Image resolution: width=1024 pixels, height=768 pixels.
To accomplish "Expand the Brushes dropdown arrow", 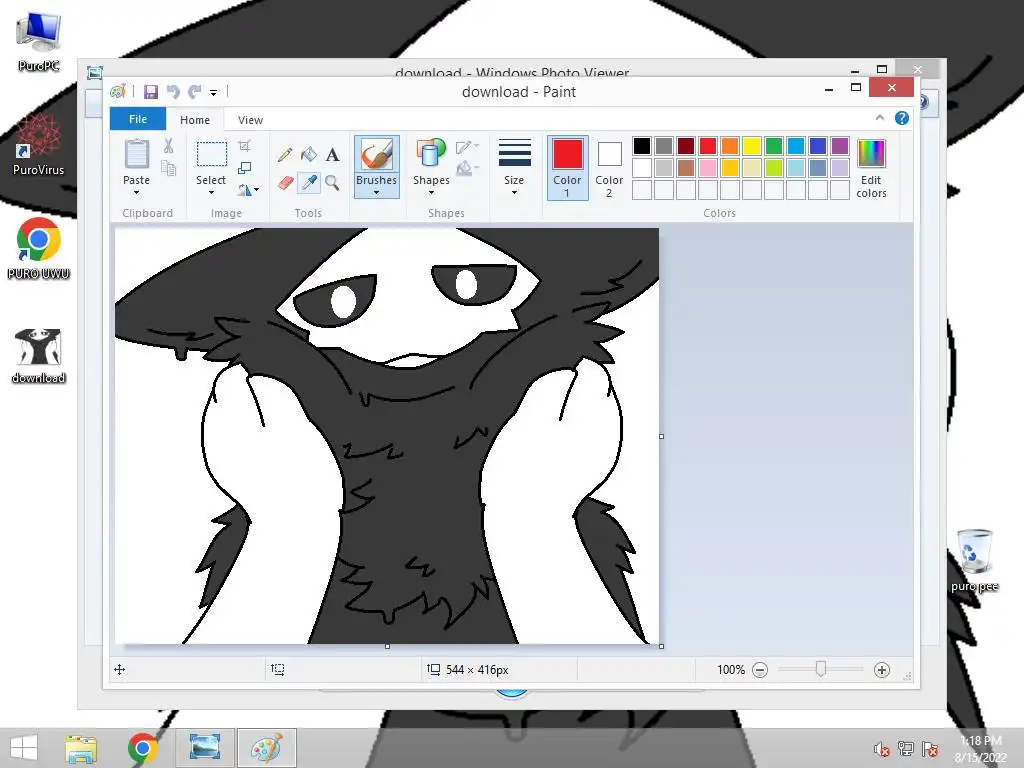I will click(x=376, y=193).
